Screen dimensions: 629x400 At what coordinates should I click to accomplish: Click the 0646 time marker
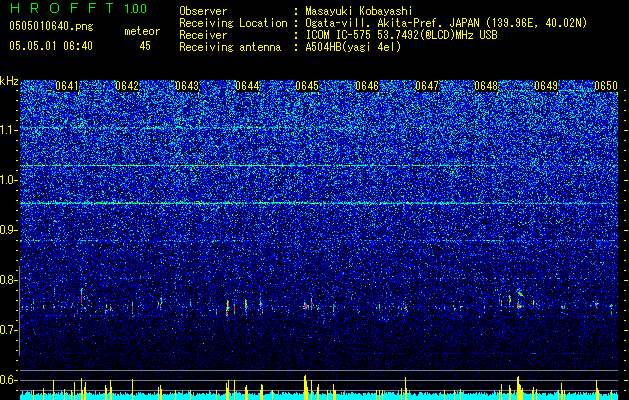pos(367,86)
